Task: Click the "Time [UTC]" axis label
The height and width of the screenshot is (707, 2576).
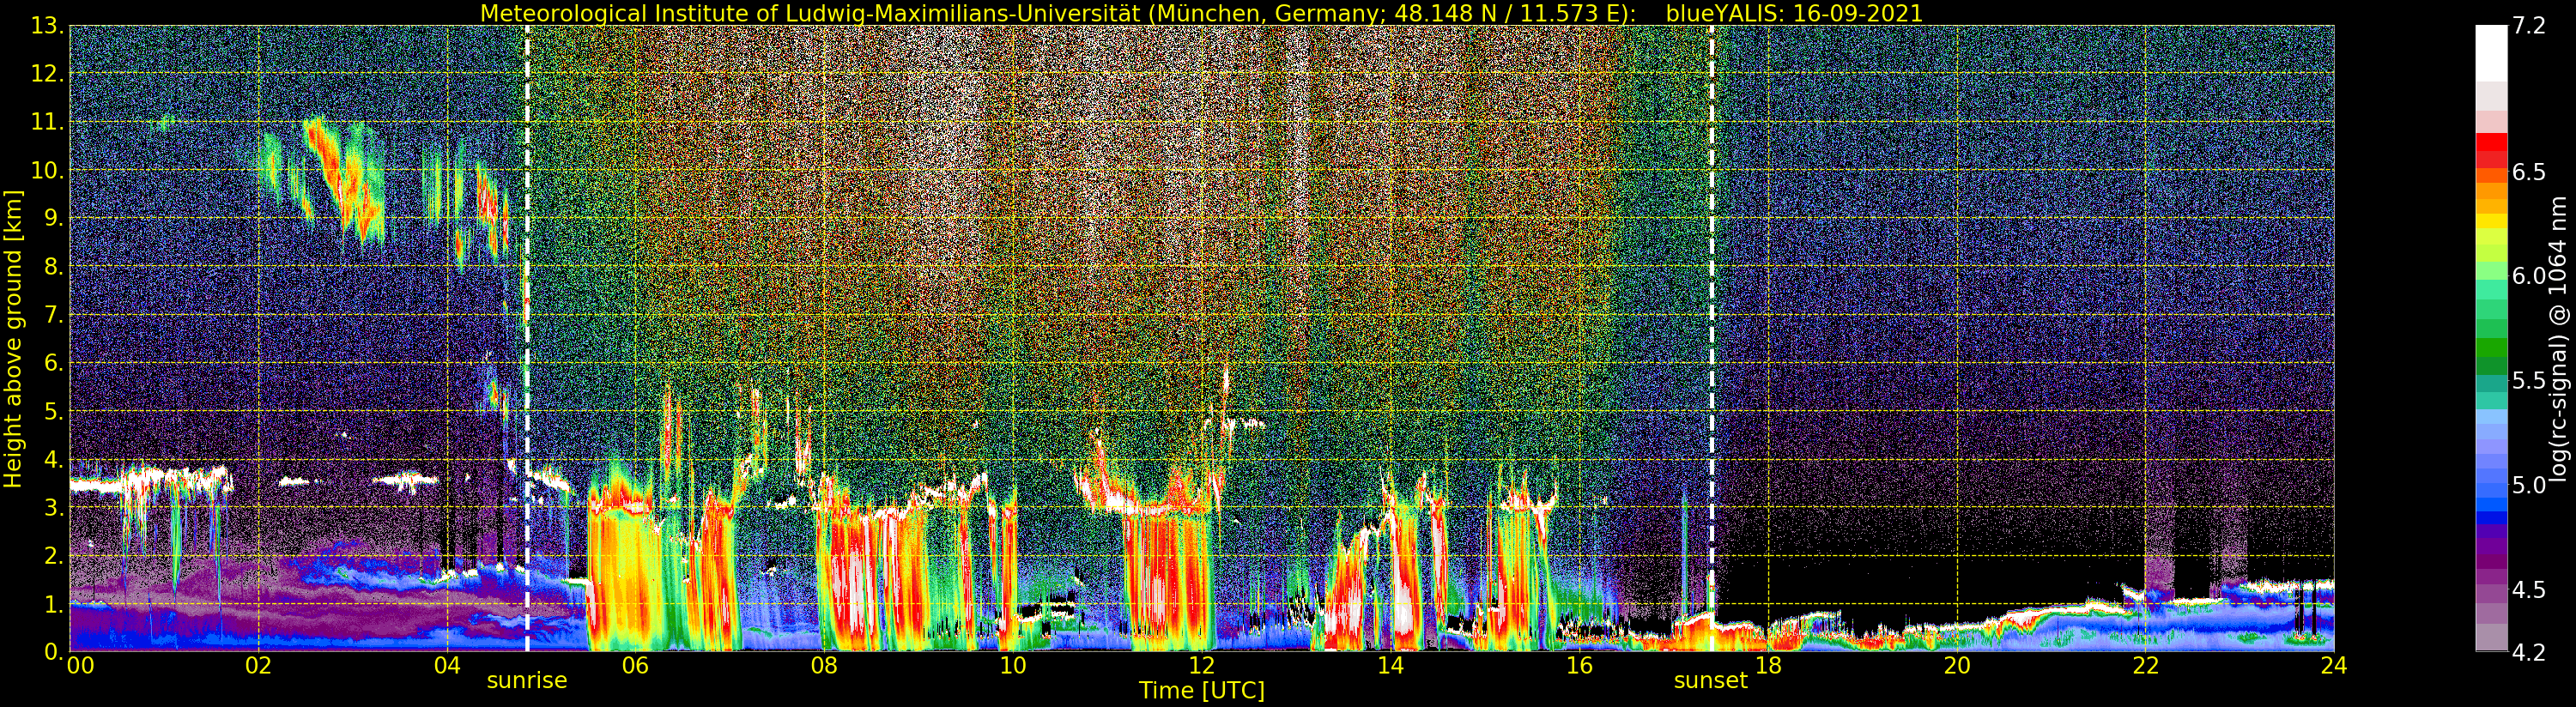Action: tap(1202, 691)
